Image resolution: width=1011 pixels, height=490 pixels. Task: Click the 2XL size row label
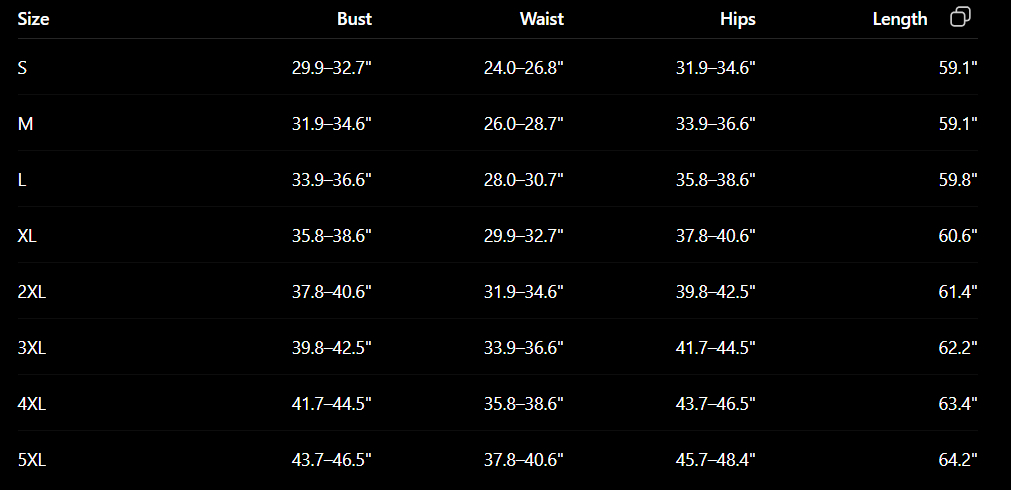point(32,292)
